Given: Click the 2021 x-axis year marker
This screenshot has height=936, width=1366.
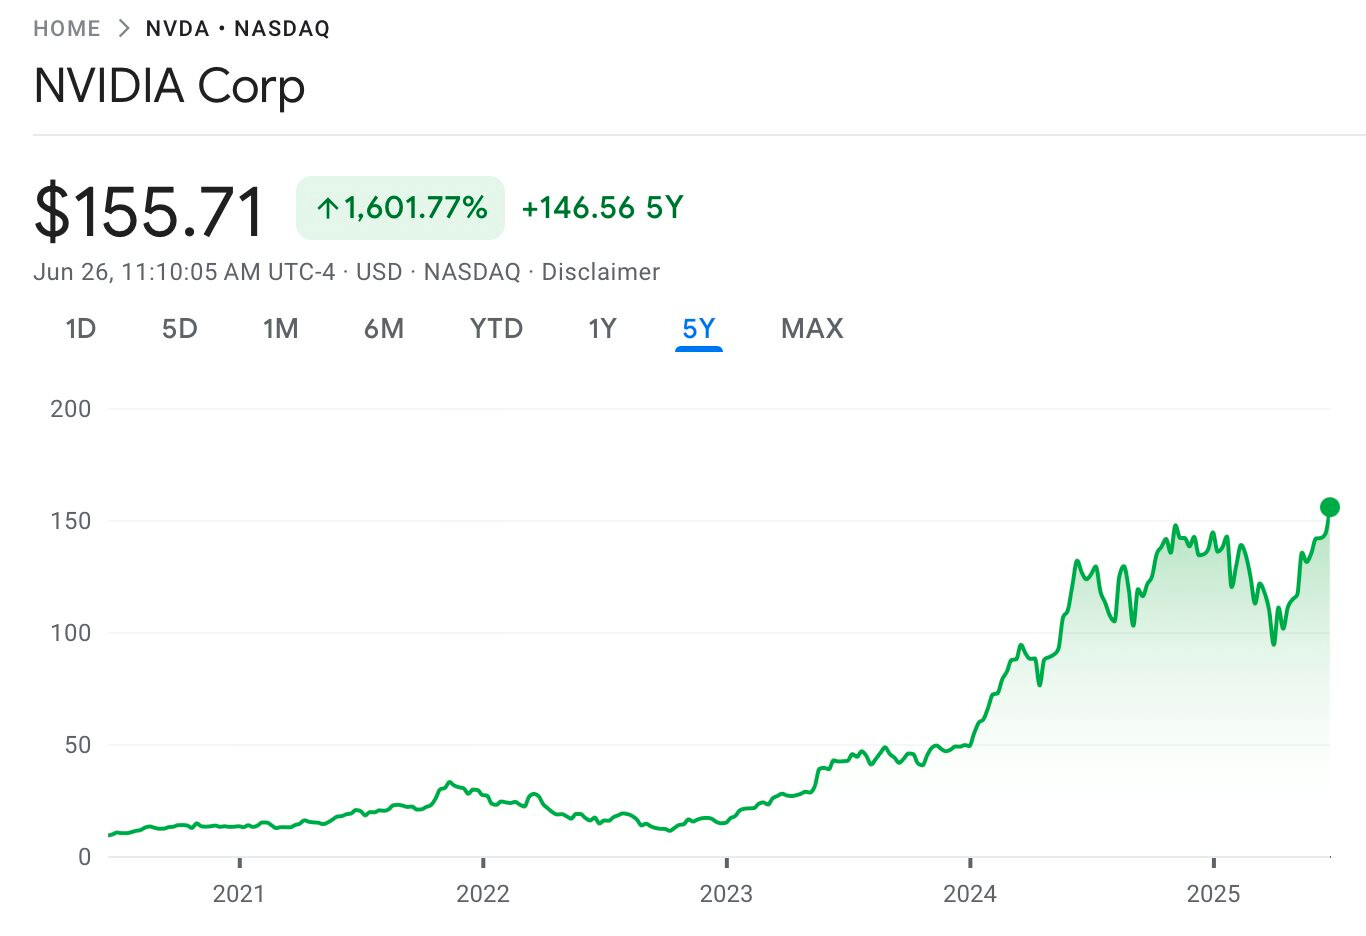Looking at the screenshot, I should coord(239,893).
